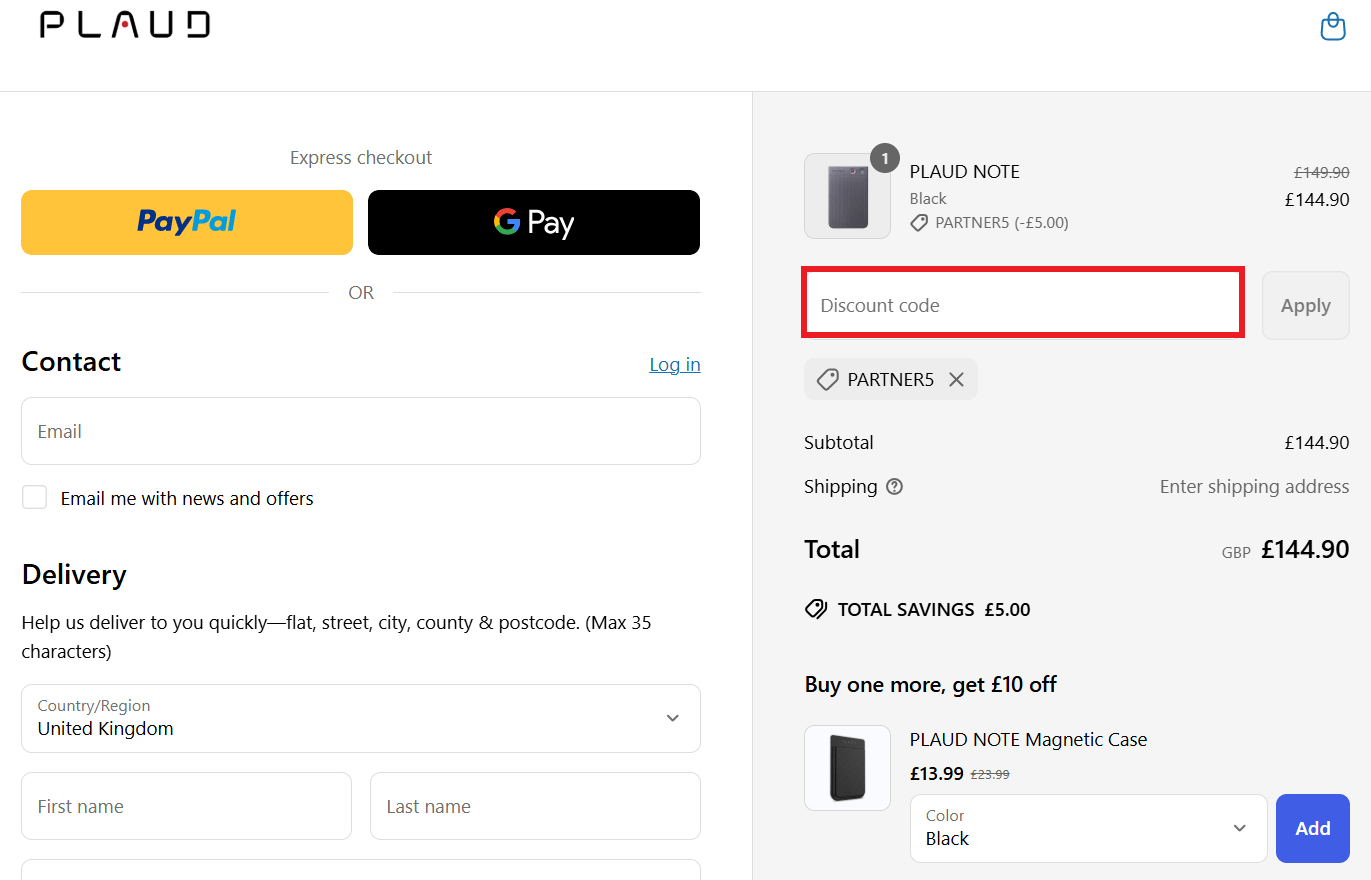Screen dimensions: 1371x880
Task: Pay with Google Pay
Action: 534,222
